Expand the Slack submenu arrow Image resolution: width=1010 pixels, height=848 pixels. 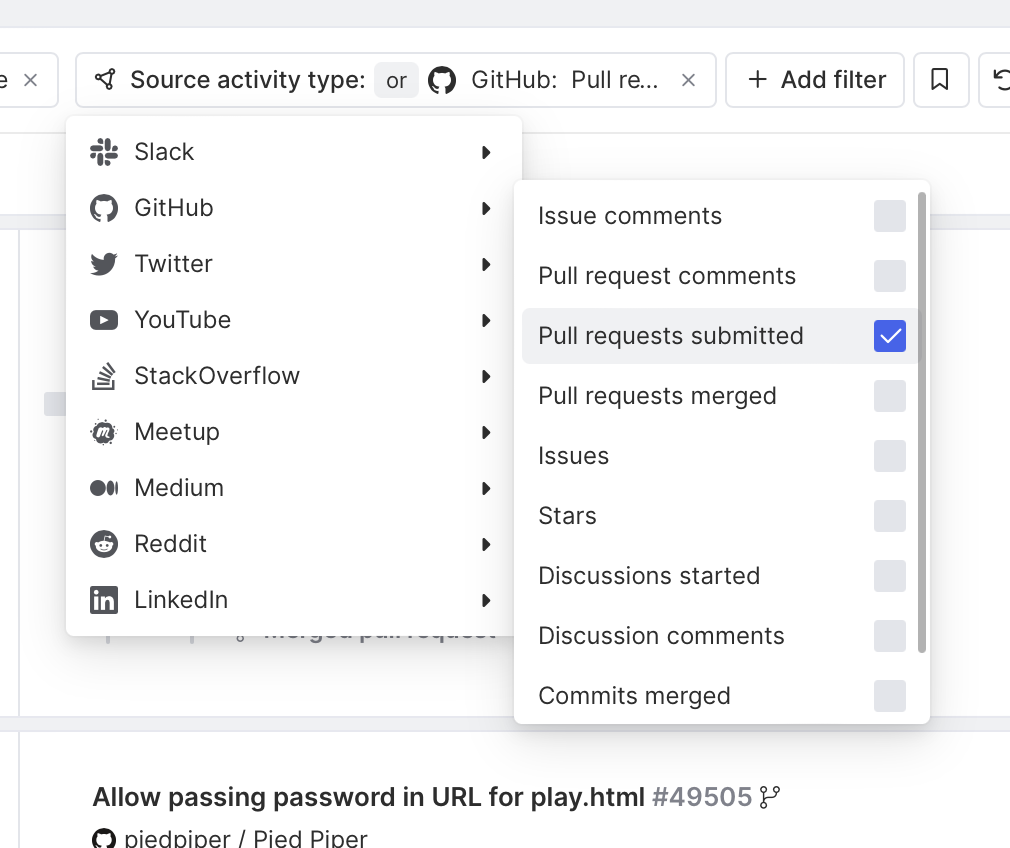pos(486,152)
